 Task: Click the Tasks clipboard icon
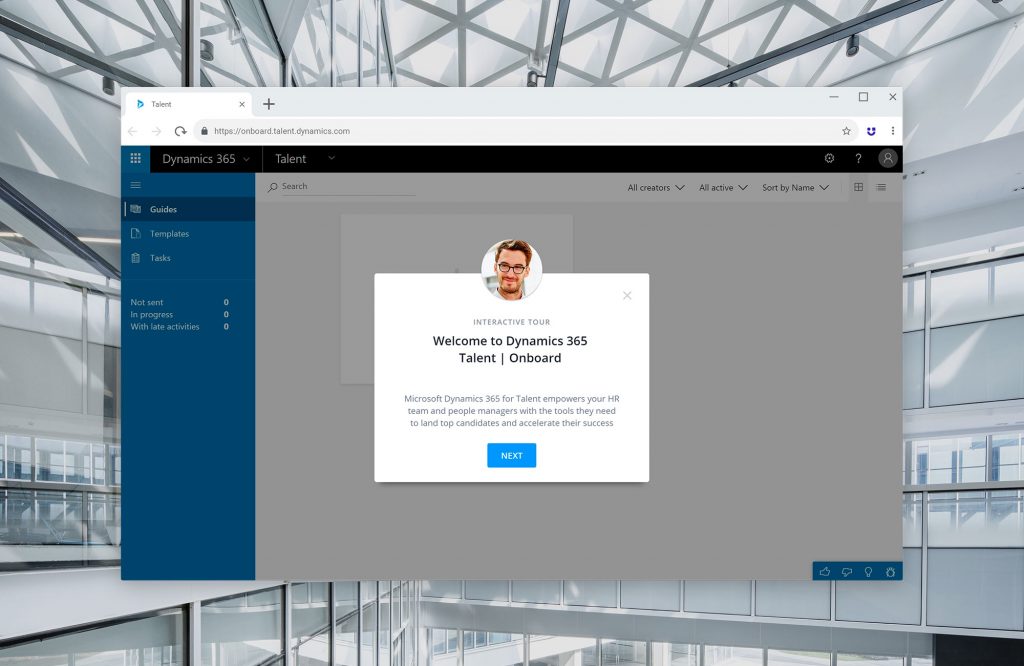(136, 258)
